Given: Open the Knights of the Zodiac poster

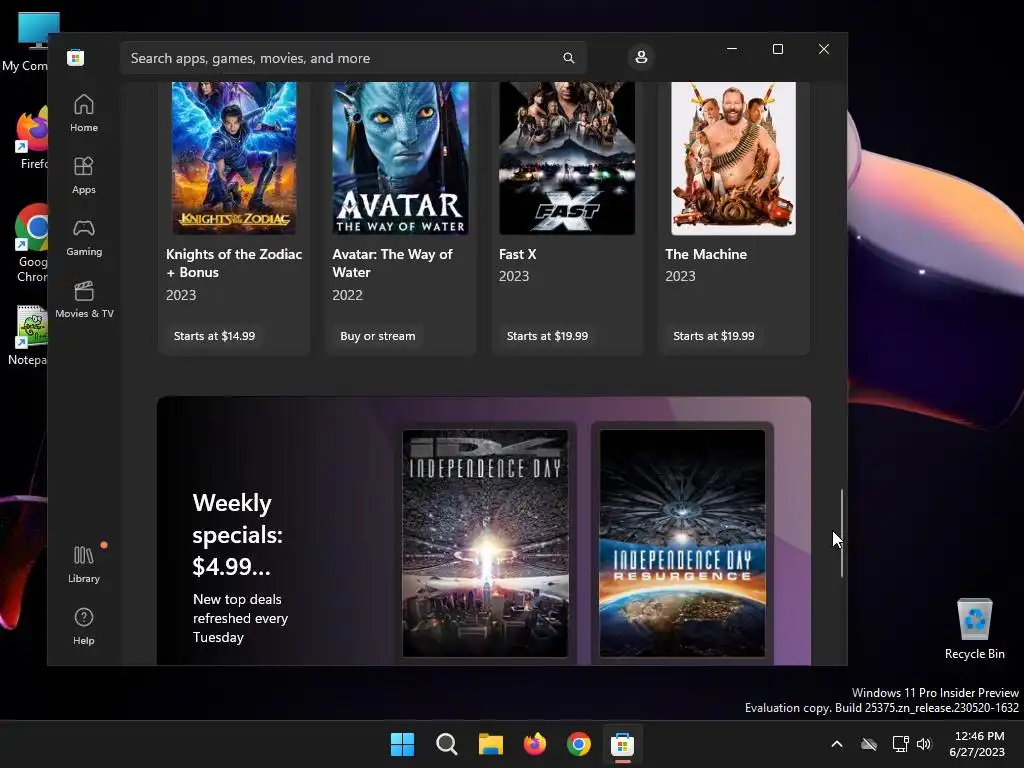Looking at the screenshot, I should pos(234,158).
